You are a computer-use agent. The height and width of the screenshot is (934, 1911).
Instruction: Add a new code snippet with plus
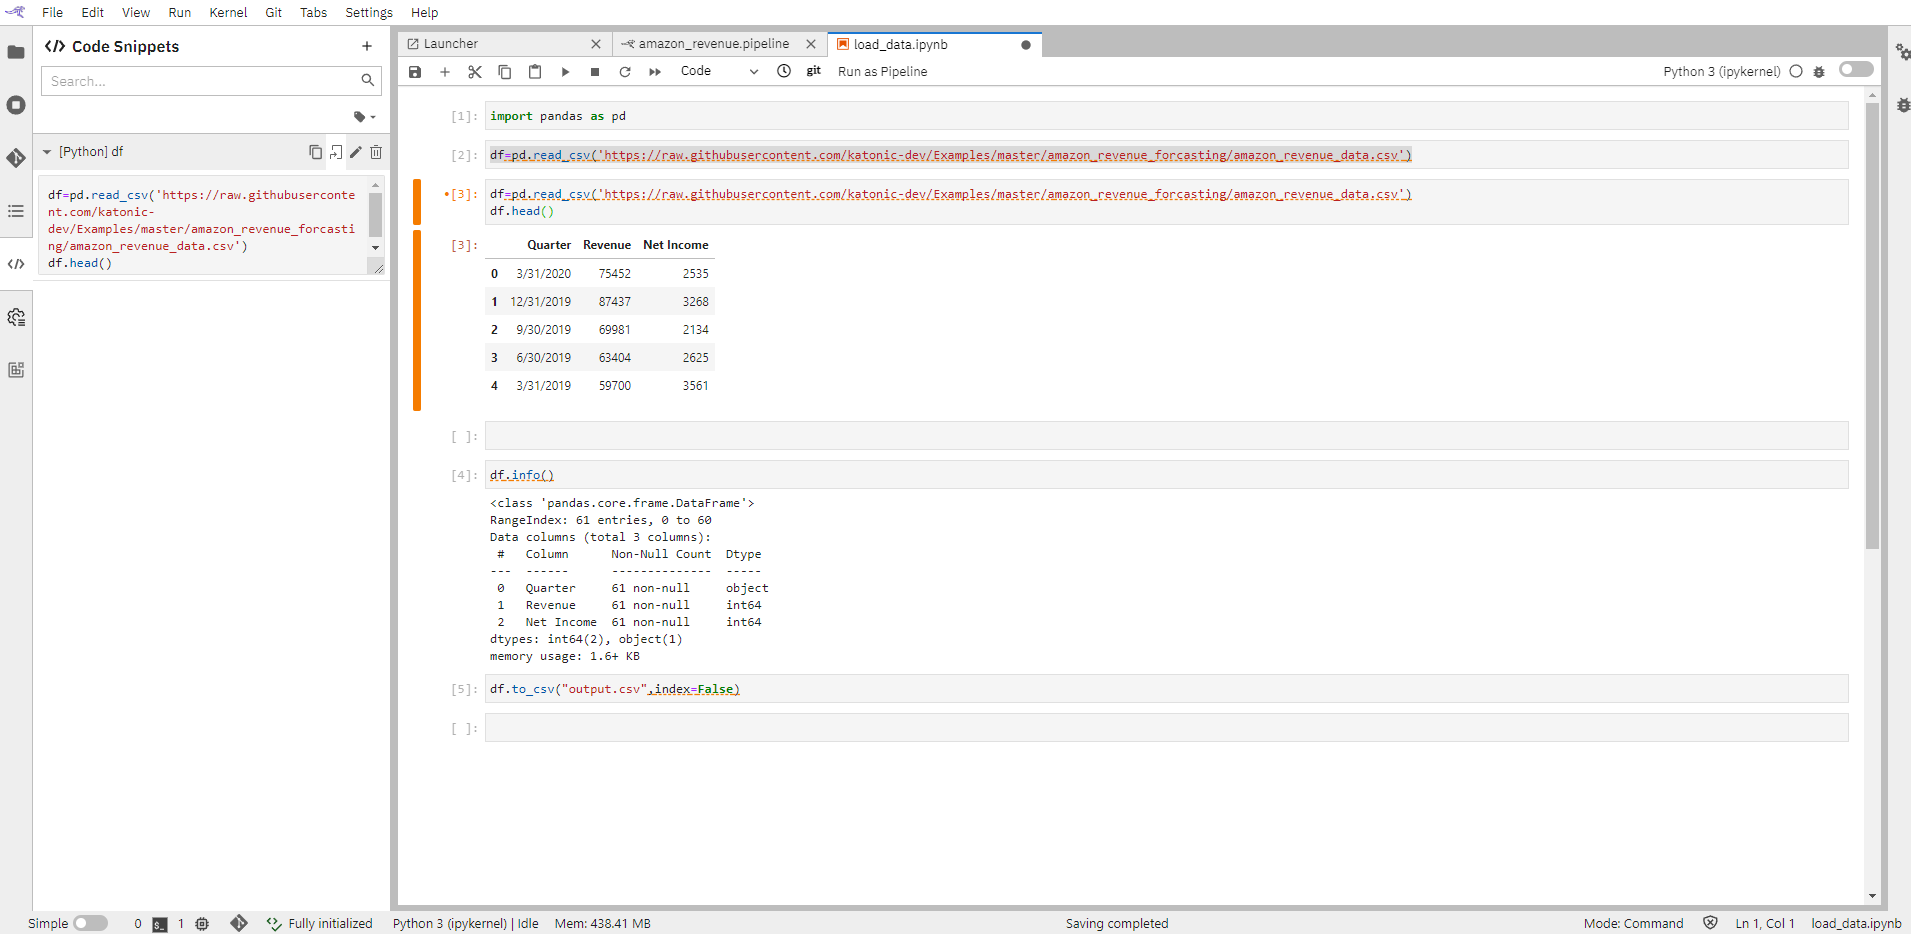pos(367,46)
